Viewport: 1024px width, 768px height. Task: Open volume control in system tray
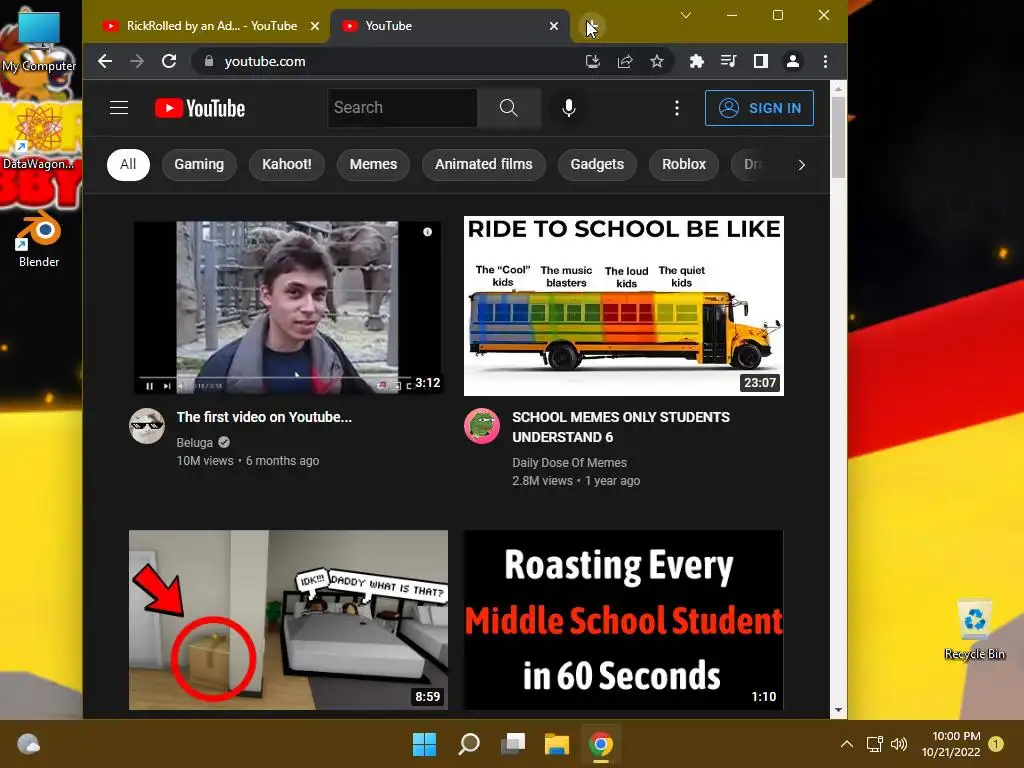(899, 744)
